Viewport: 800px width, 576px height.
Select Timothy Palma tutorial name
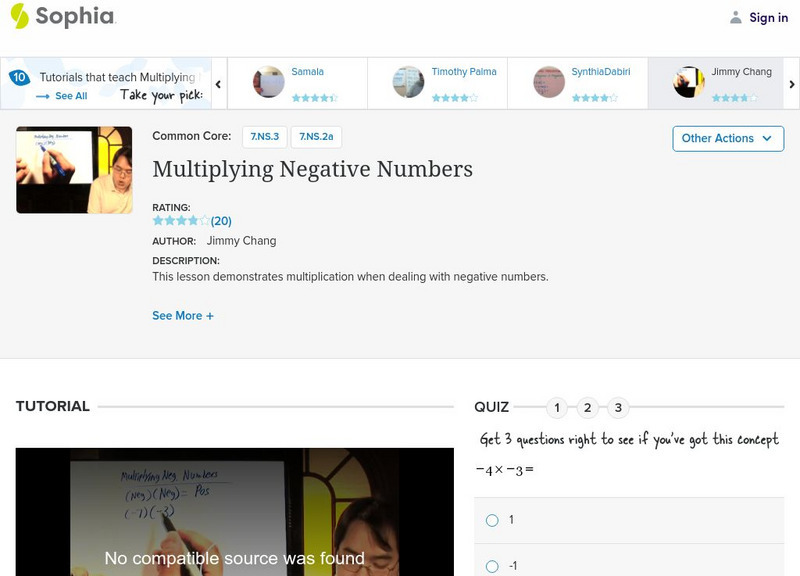[464, 72]
